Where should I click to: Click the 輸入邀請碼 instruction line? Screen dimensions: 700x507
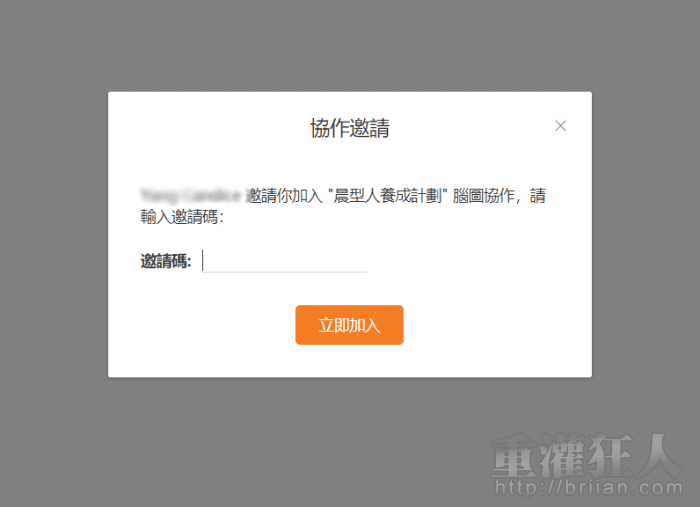182,217
